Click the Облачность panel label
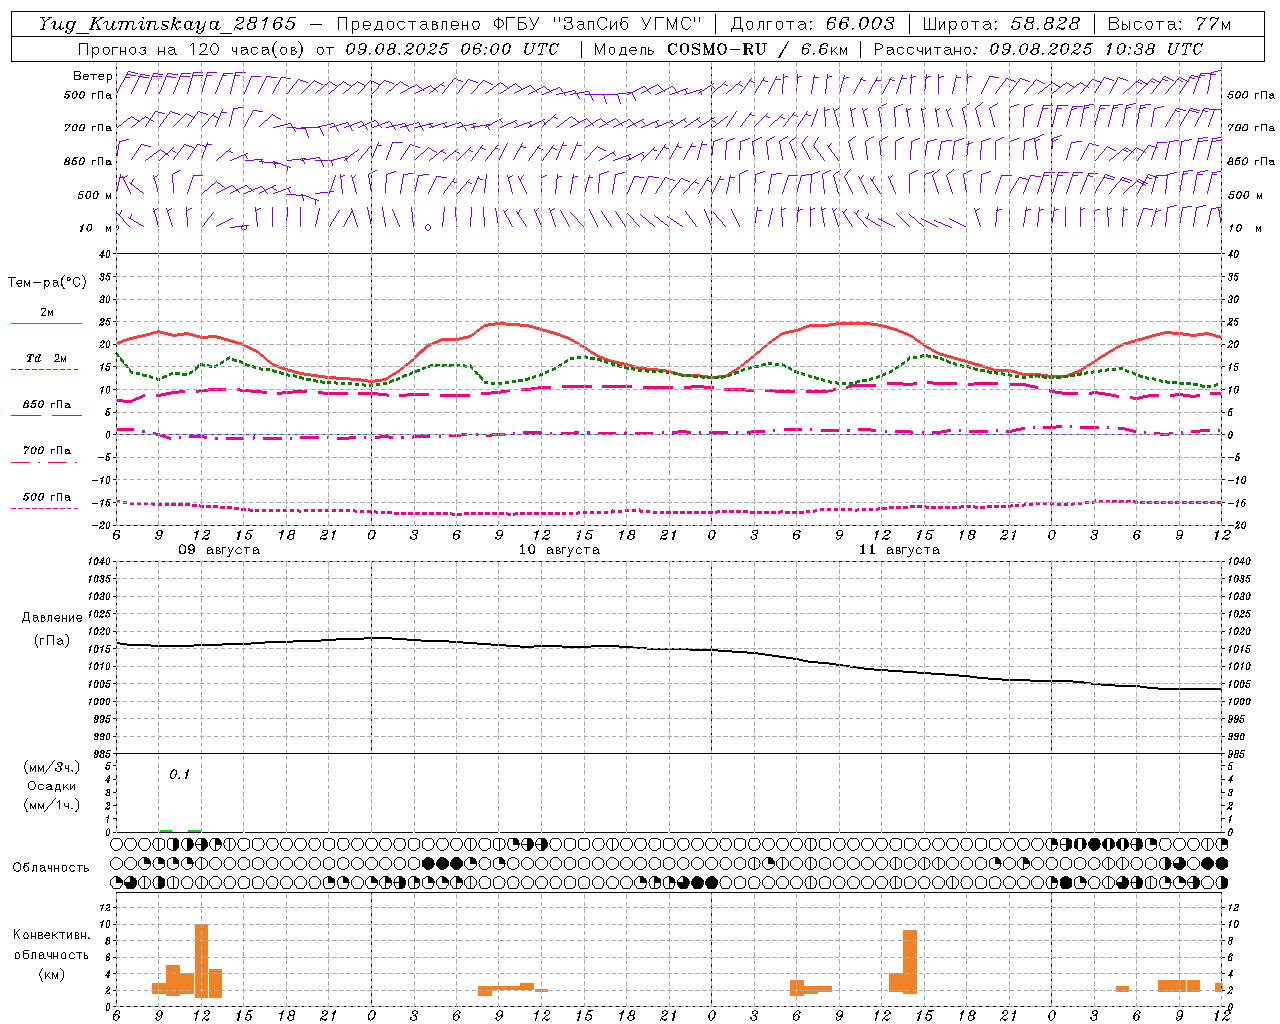Image resolution: width=1280 pixels, height=1024 pixels. click(x=51, y=868)
